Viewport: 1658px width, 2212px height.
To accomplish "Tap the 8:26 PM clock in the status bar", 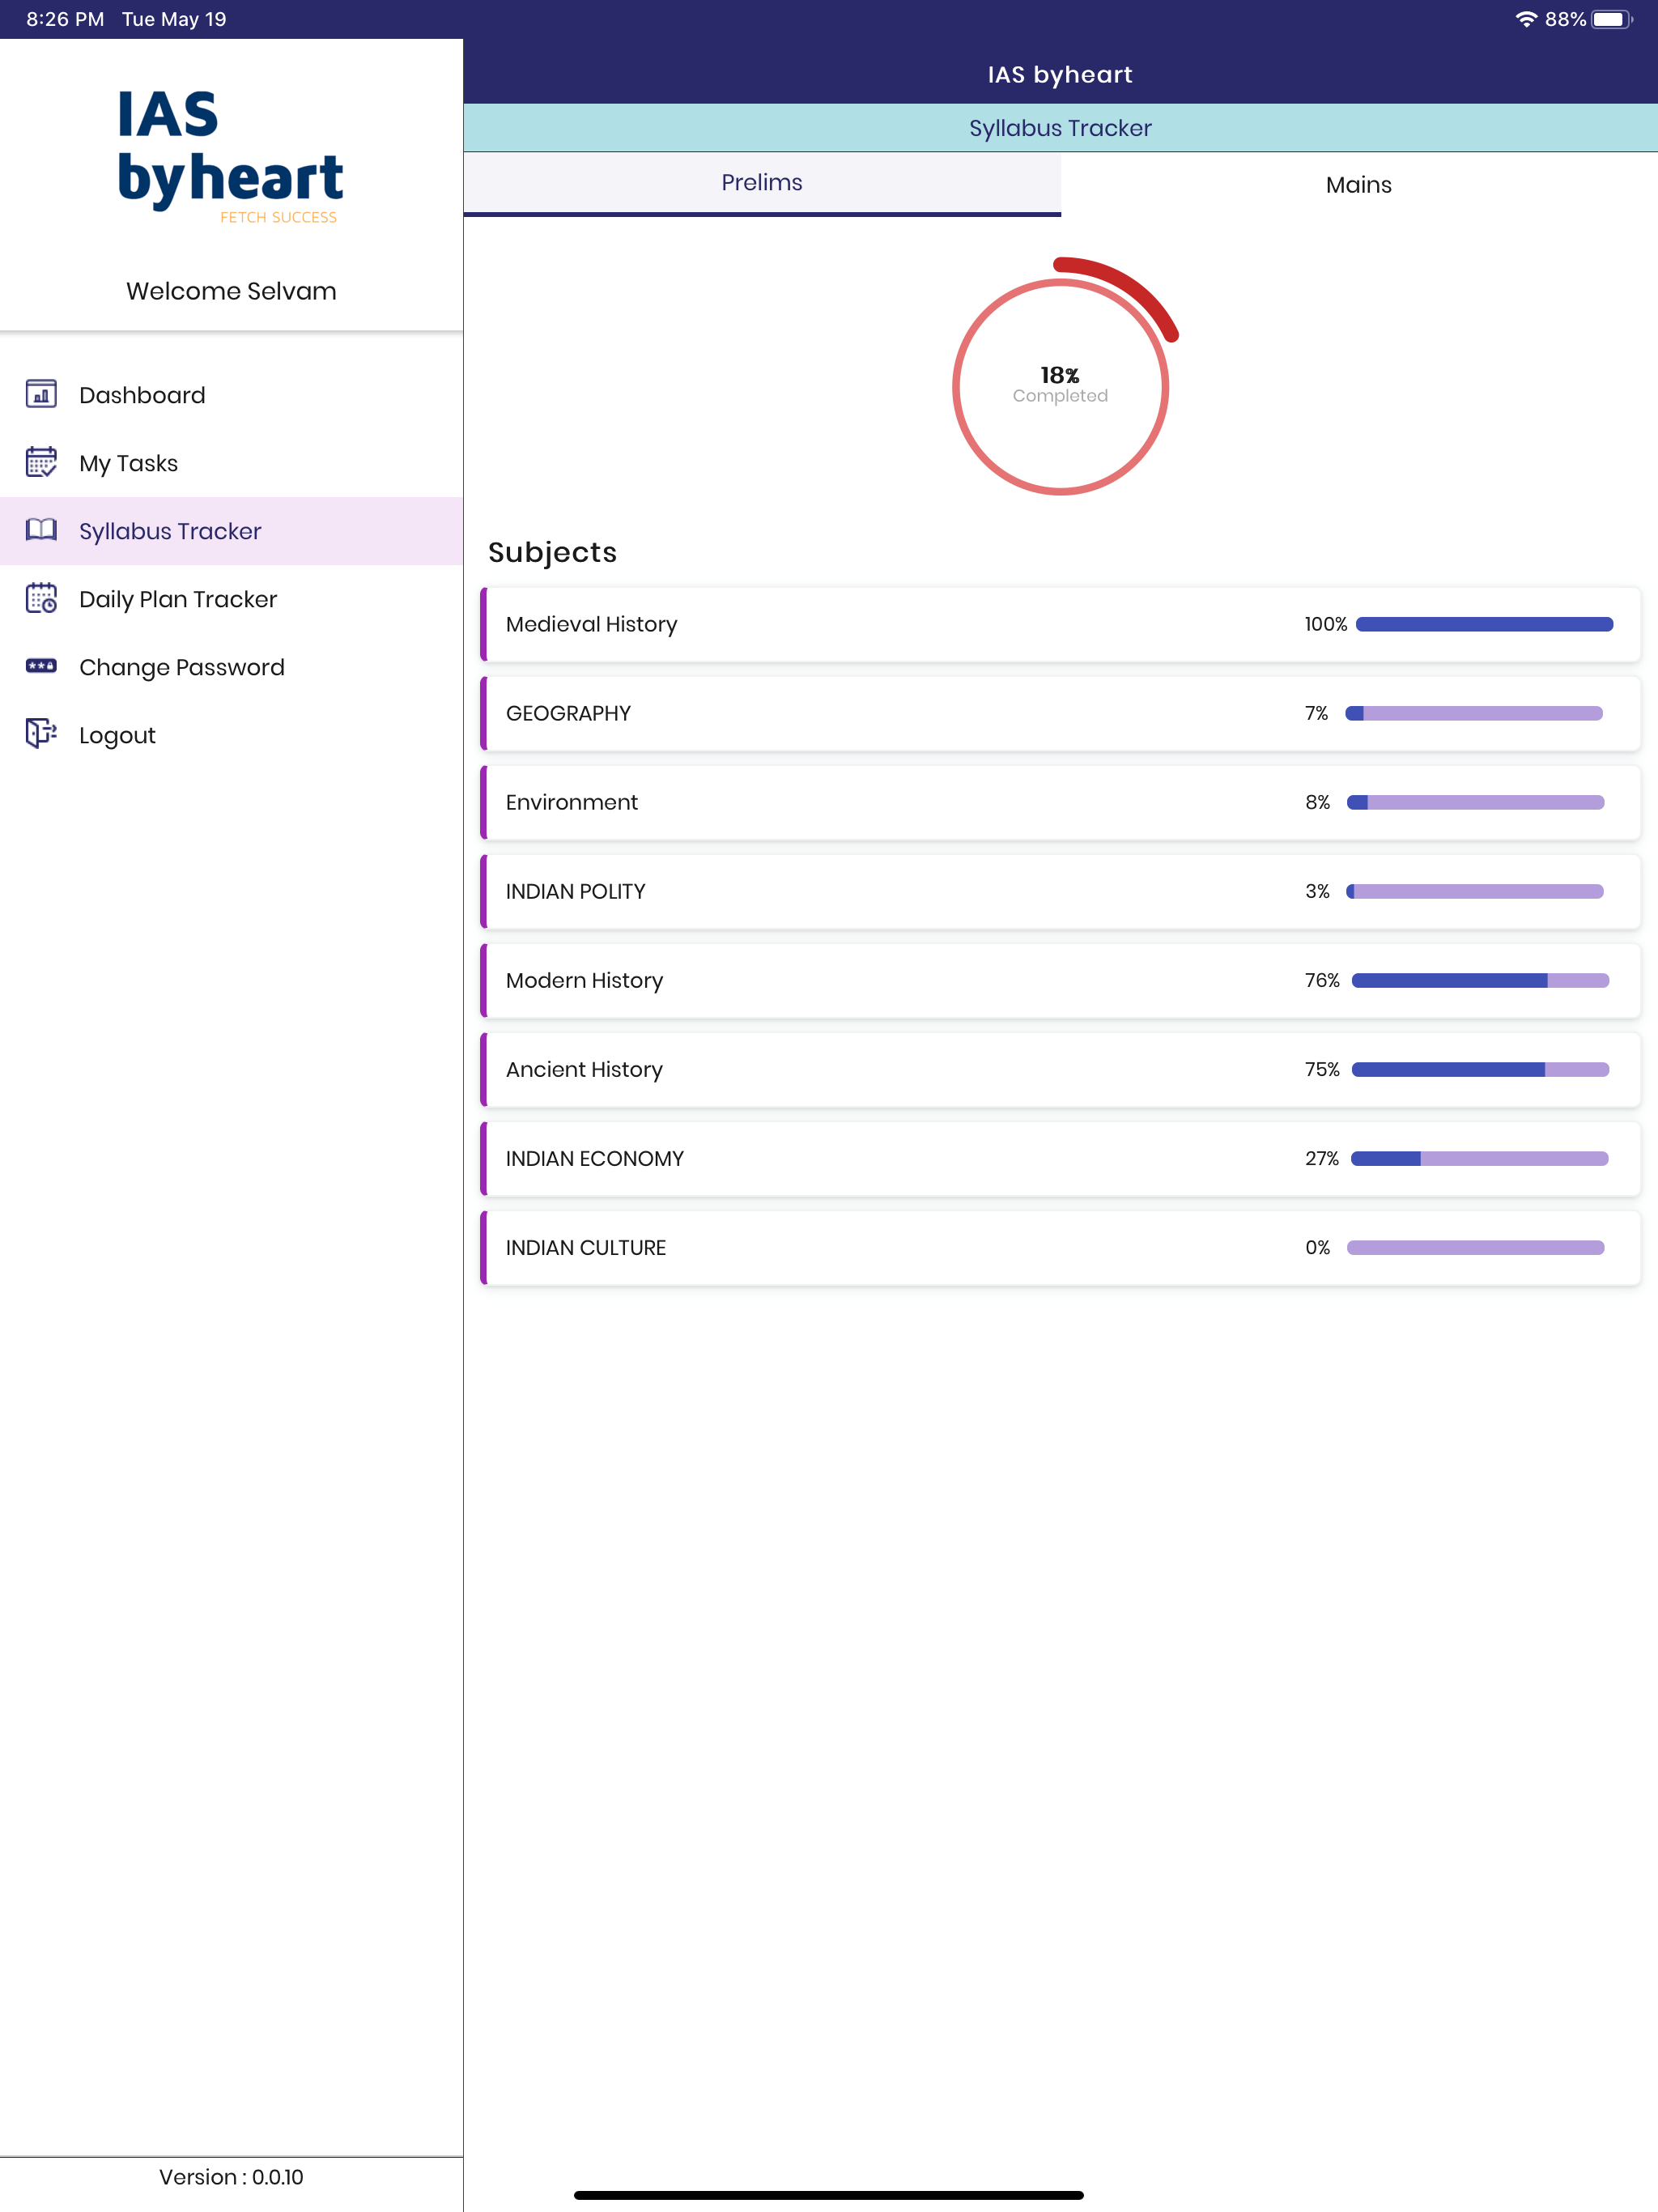I will [x=65, y=19].
